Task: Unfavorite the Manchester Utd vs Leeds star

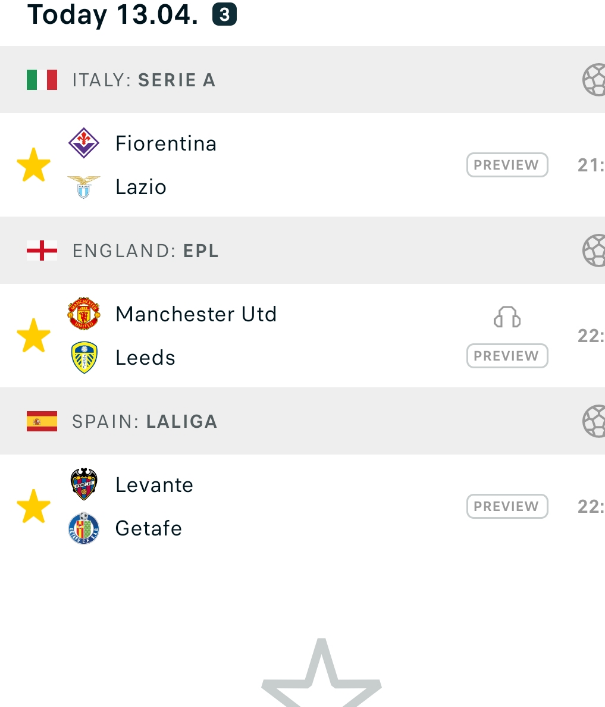Action: tap(33, 335)
